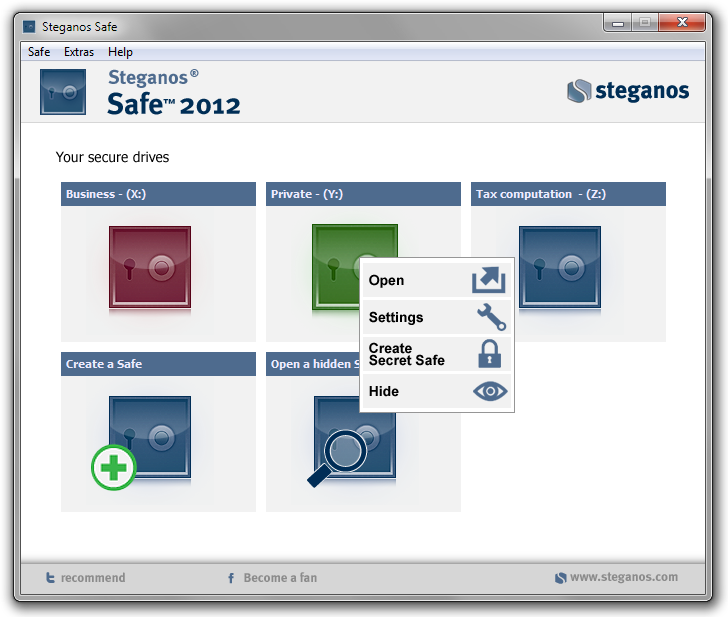The height and width of the screenshot is (617, 728).
Task: Click the Create a Safe icon with green plus
Action: [x=141, y=442]
